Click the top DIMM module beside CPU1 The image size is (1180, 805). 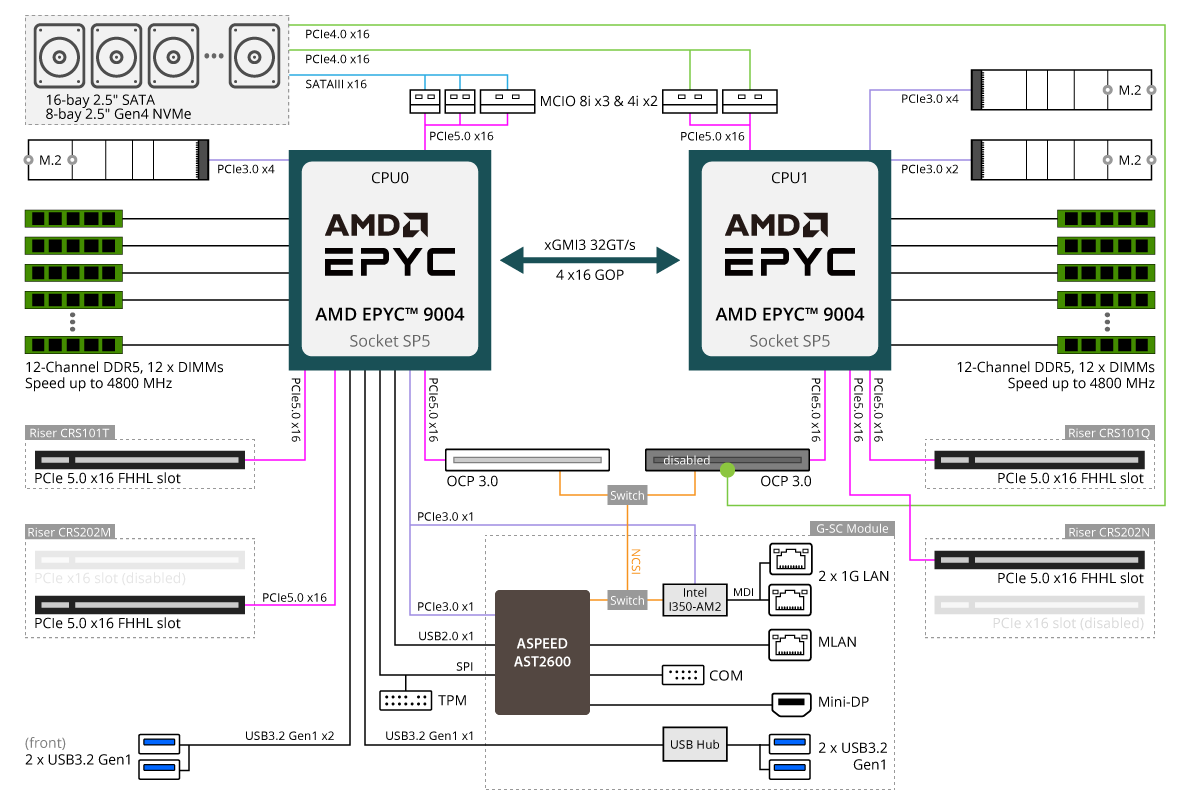point(1105,218)
